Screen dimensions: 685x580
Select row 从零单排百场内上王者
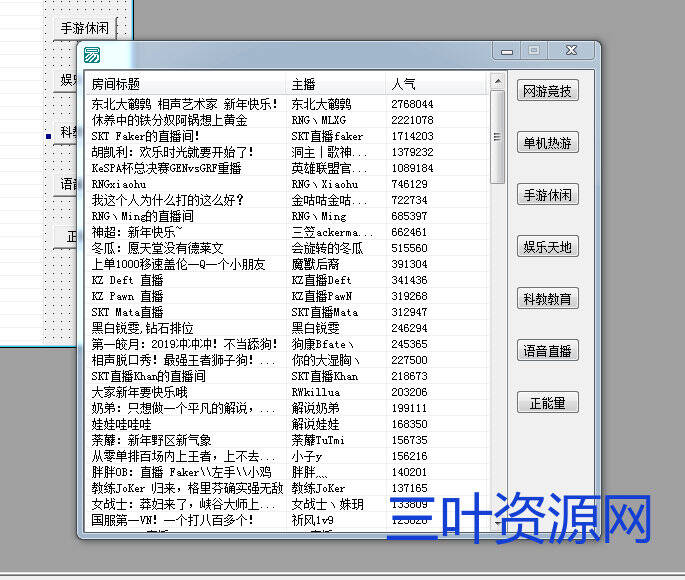click(286, 456)
